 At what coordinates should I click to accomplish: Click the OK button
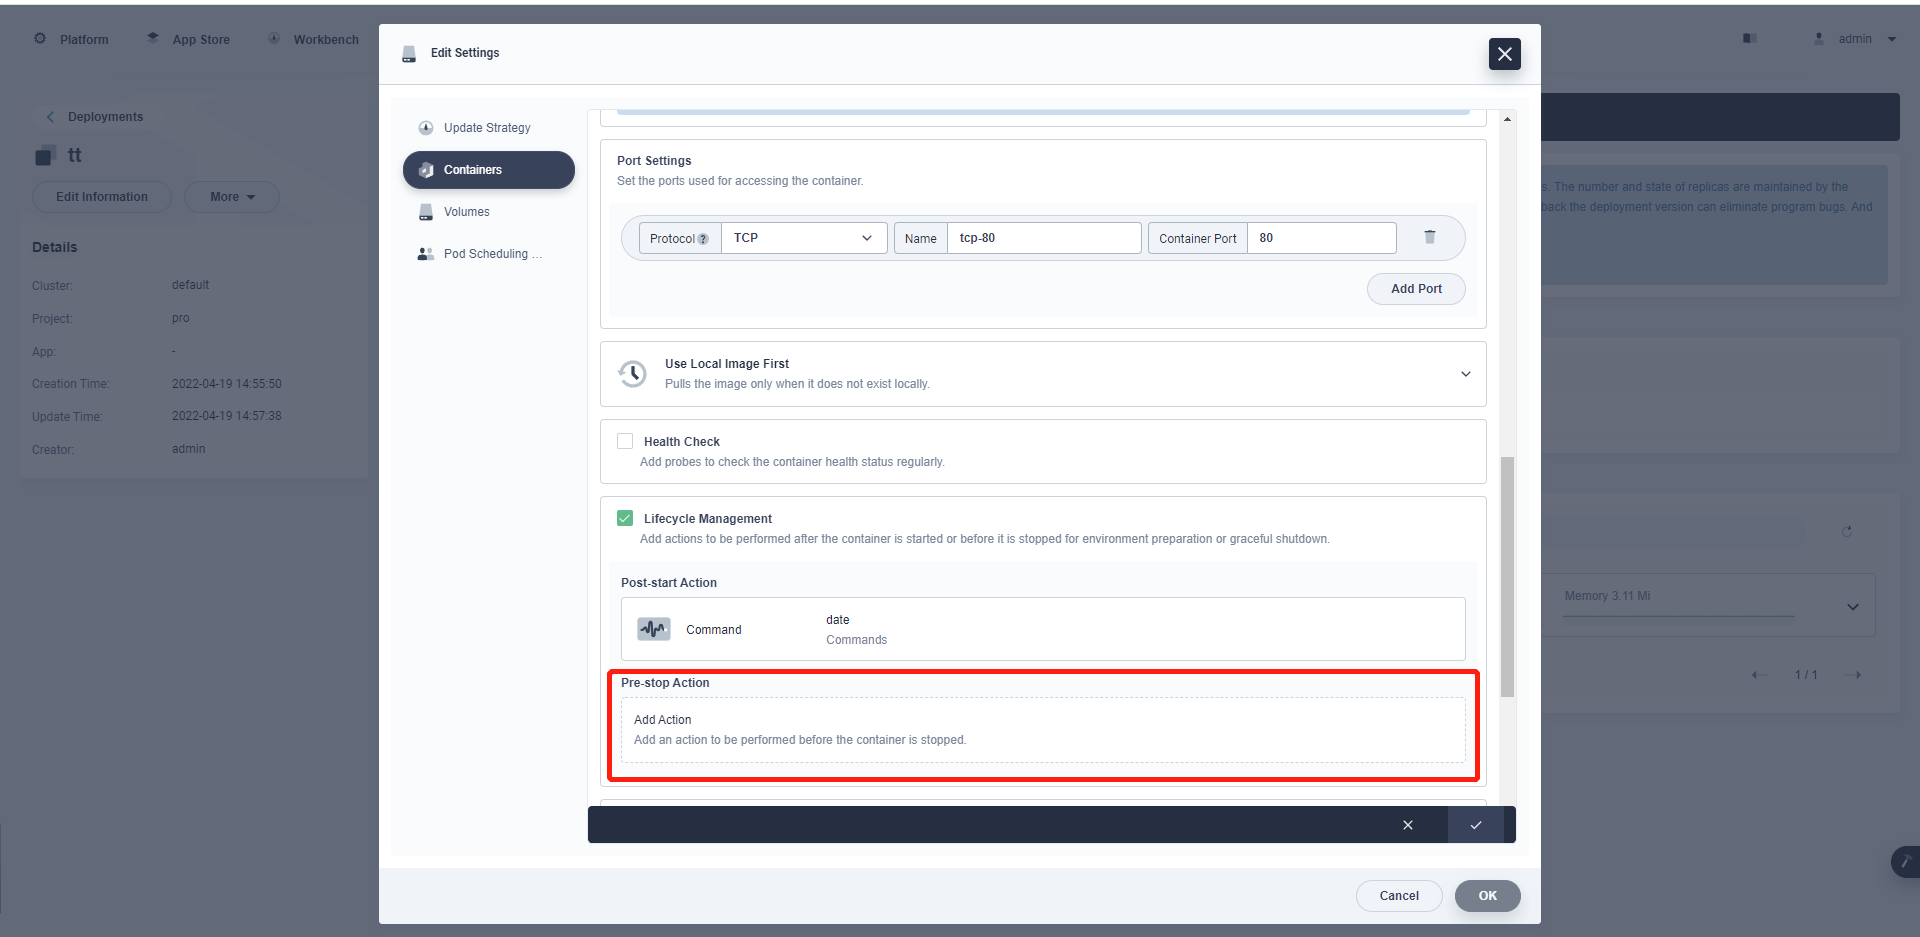pos(1488,896)
